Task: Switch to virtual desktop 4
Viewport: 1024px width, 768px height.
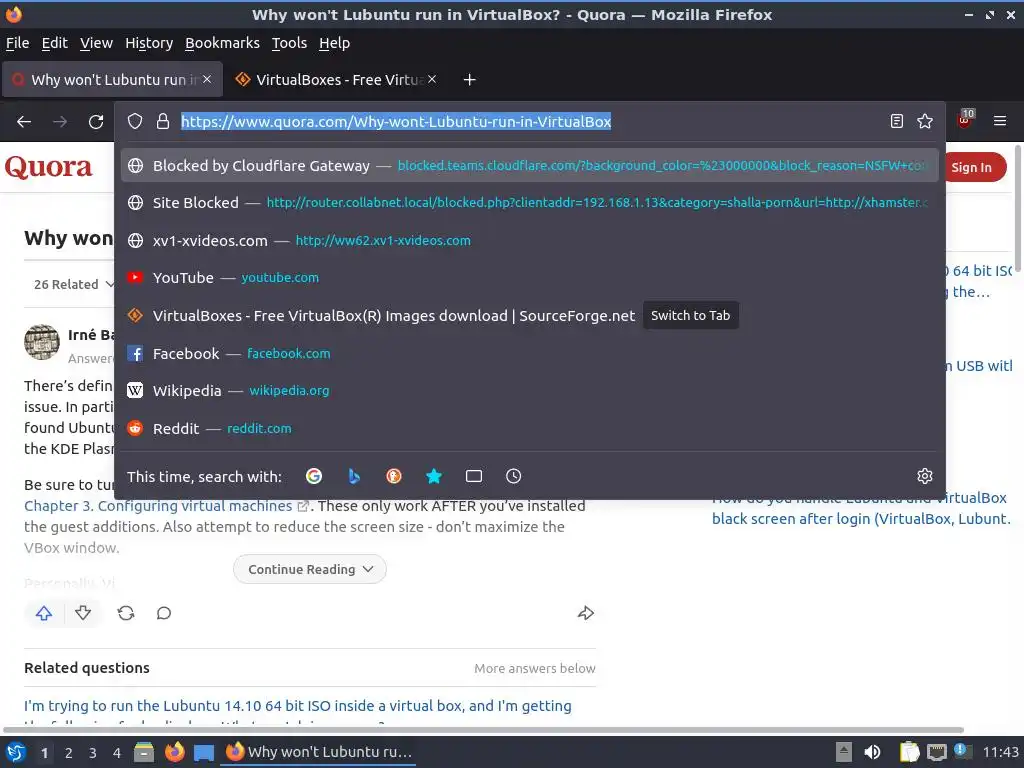Action: click(117, 753)
